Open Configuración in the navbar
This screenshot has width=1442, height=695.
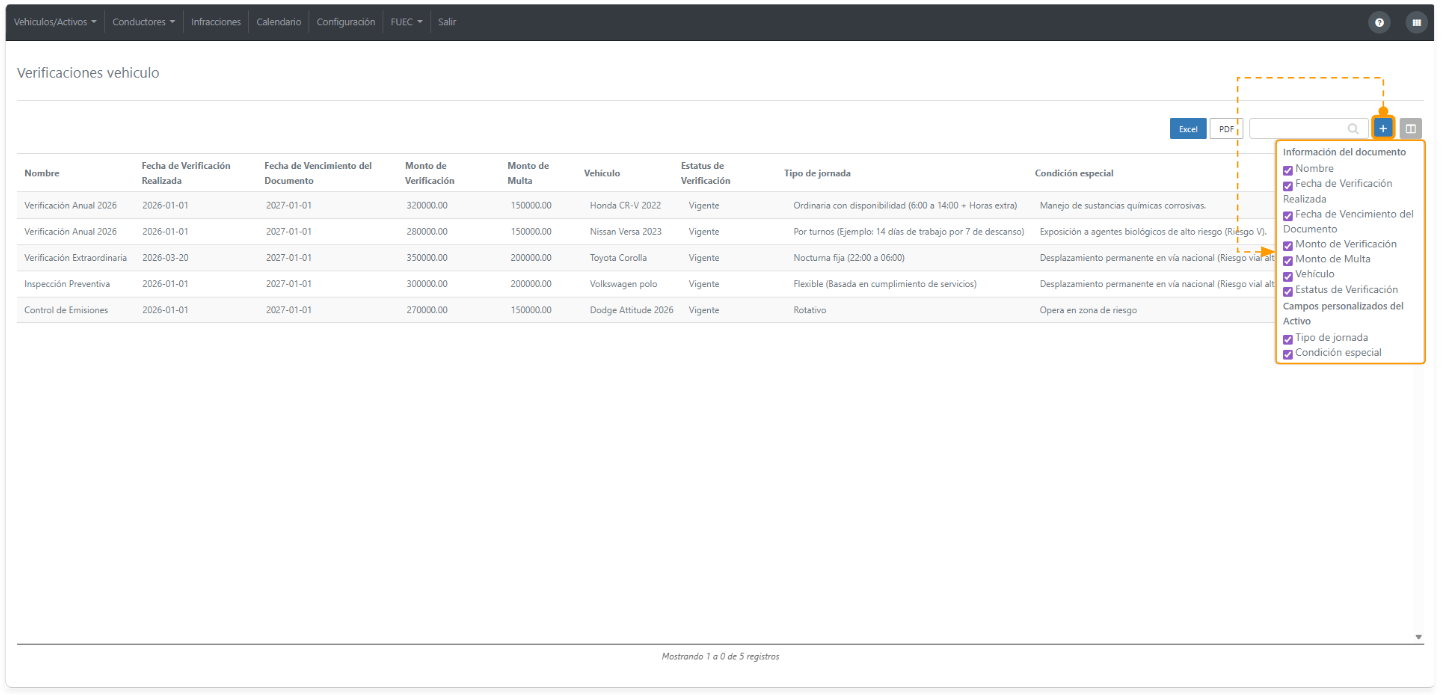[346, 22]
